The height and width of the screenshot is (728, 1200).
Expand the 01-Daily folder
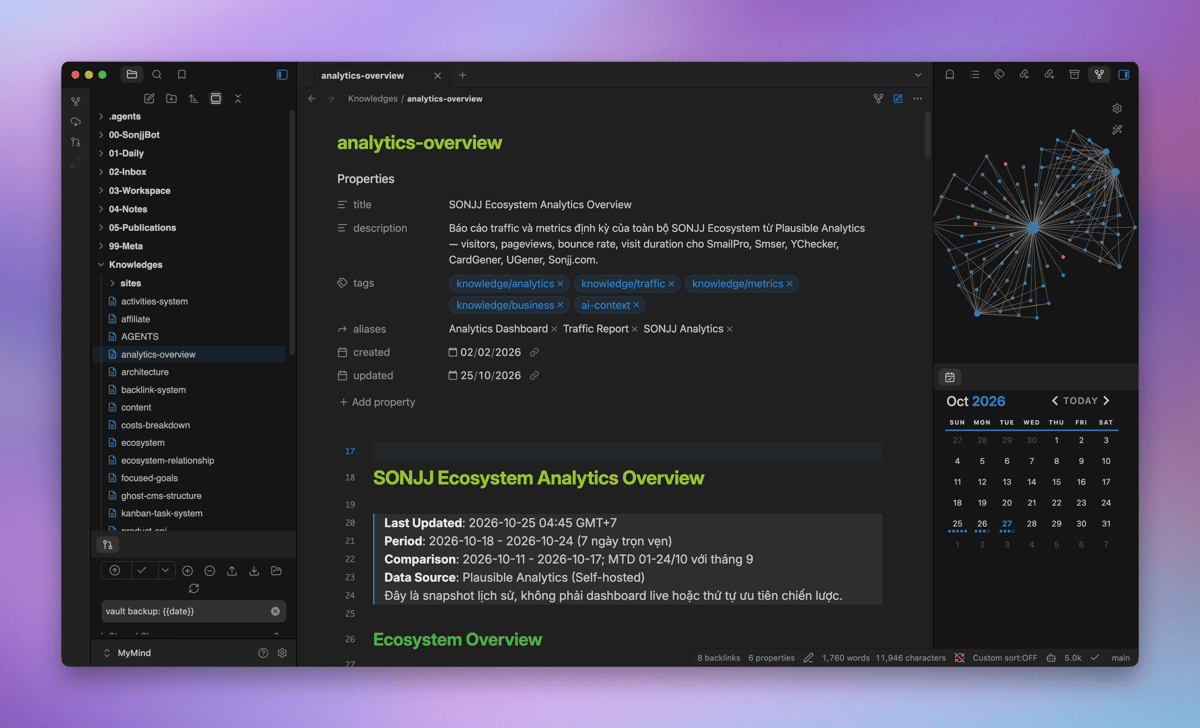coord(101,154)
